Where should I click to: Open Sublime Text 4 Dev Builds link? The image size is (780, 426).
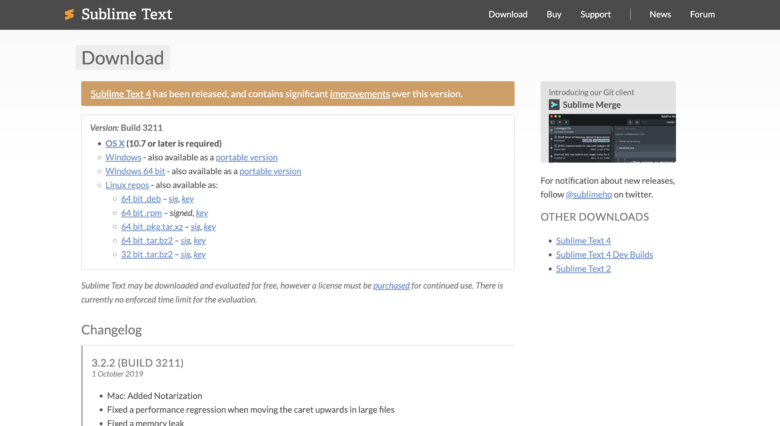(604, 255)
